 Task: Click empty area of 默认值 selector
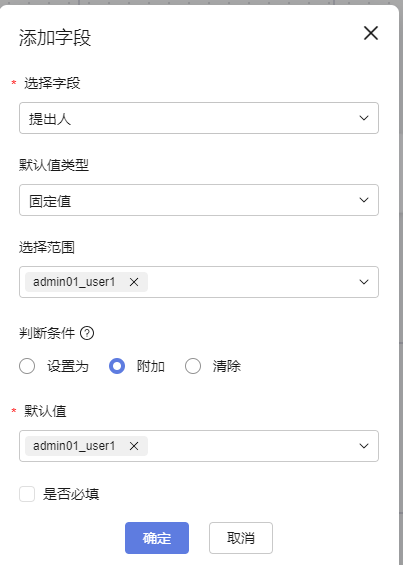(x=252, y=446)
